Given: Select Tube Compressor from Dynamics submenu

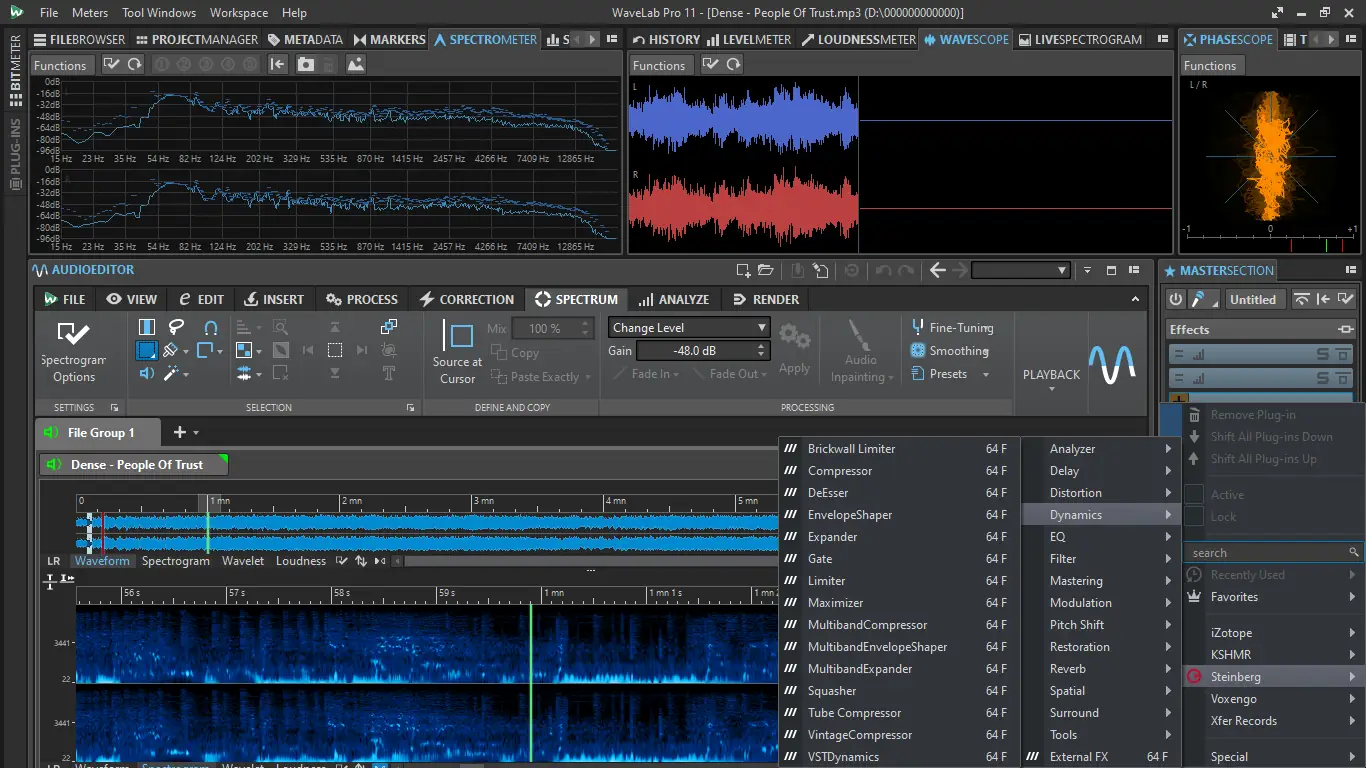Looking at the screenshot, I should (x=854, y=713).
